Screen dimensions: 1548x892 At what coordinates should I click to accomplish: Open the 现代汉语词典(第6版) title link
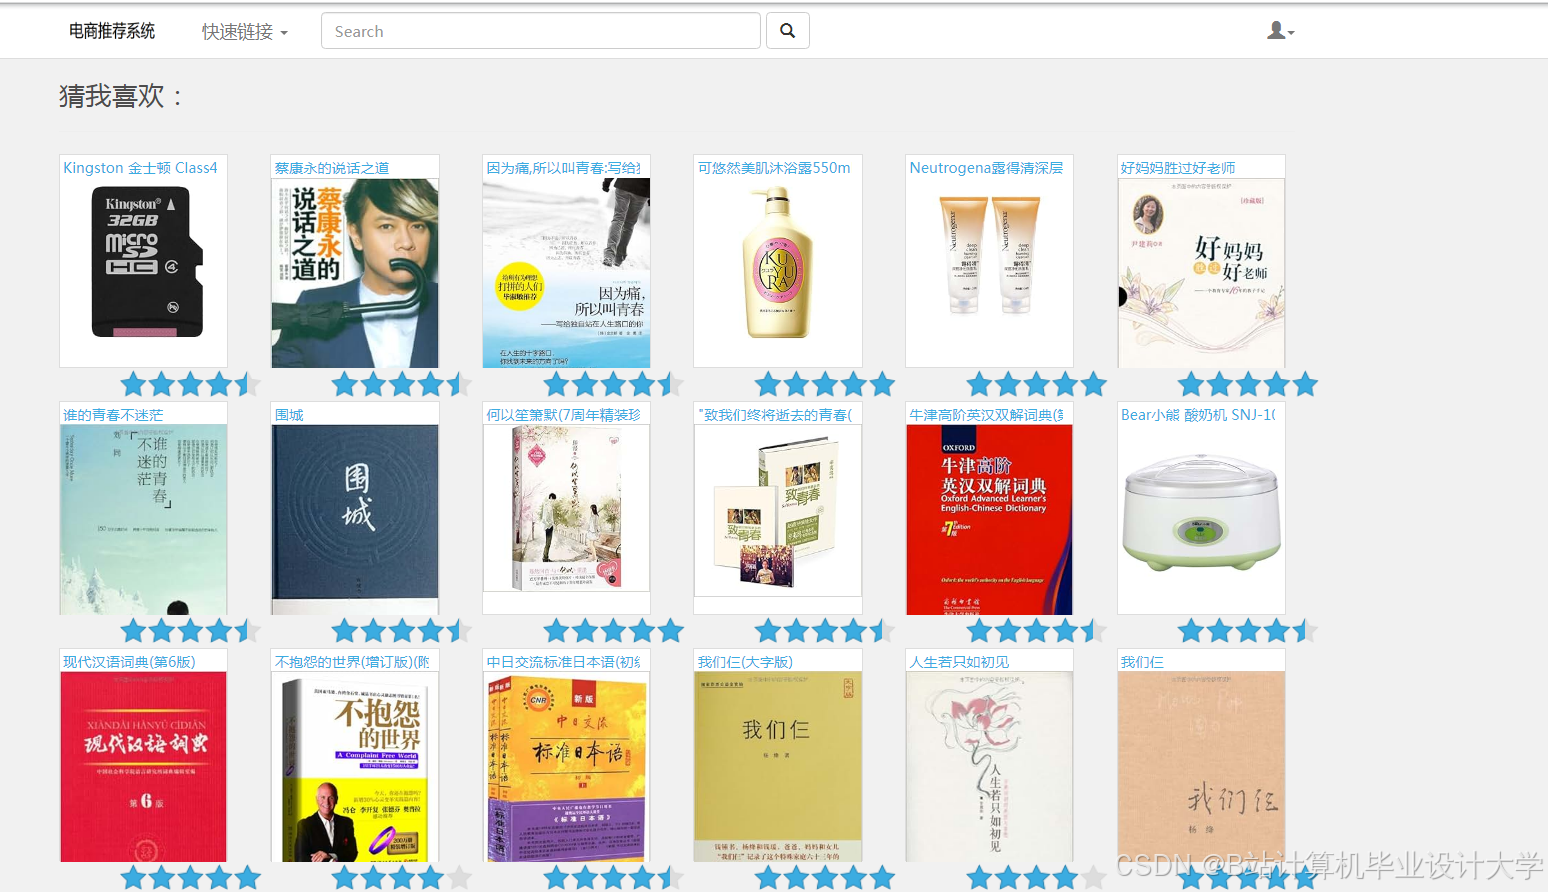point(129,662)
